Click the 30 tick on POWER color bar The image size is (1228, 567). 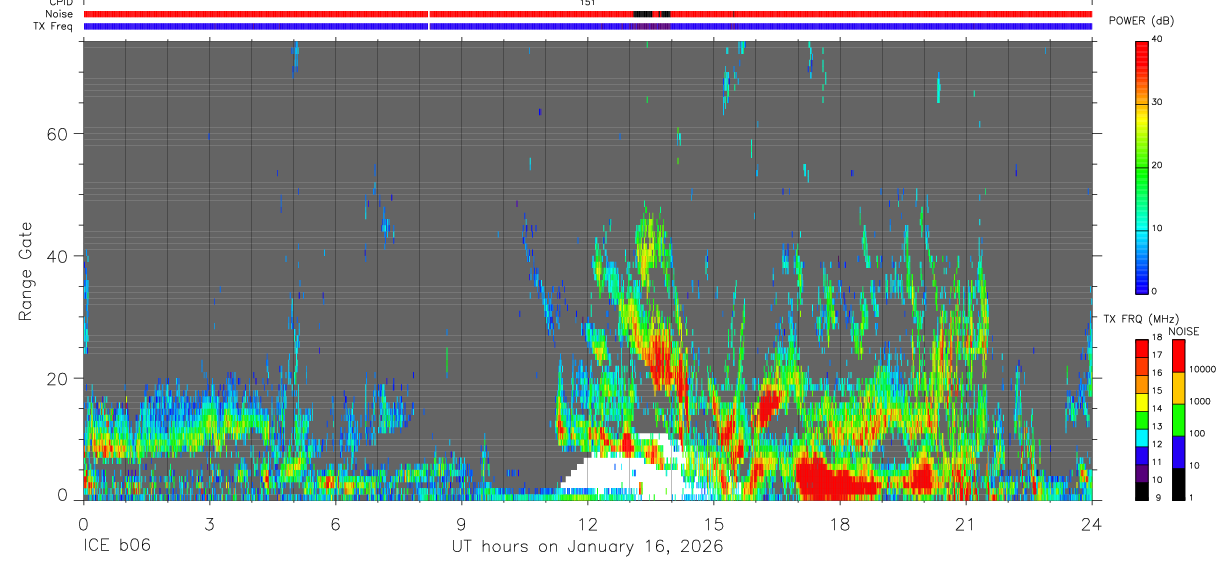click(x=1157, y=102)
